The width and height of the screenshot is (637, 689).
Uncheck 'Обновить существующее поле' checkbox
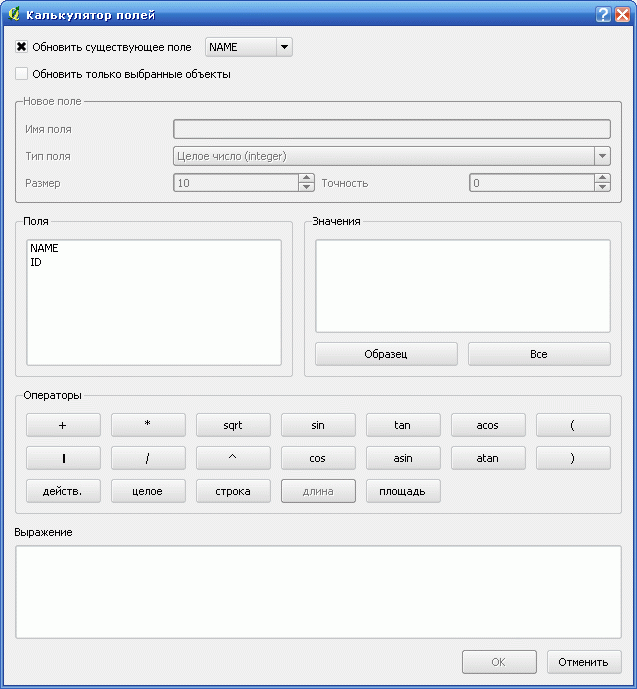(x=21, y=47)
